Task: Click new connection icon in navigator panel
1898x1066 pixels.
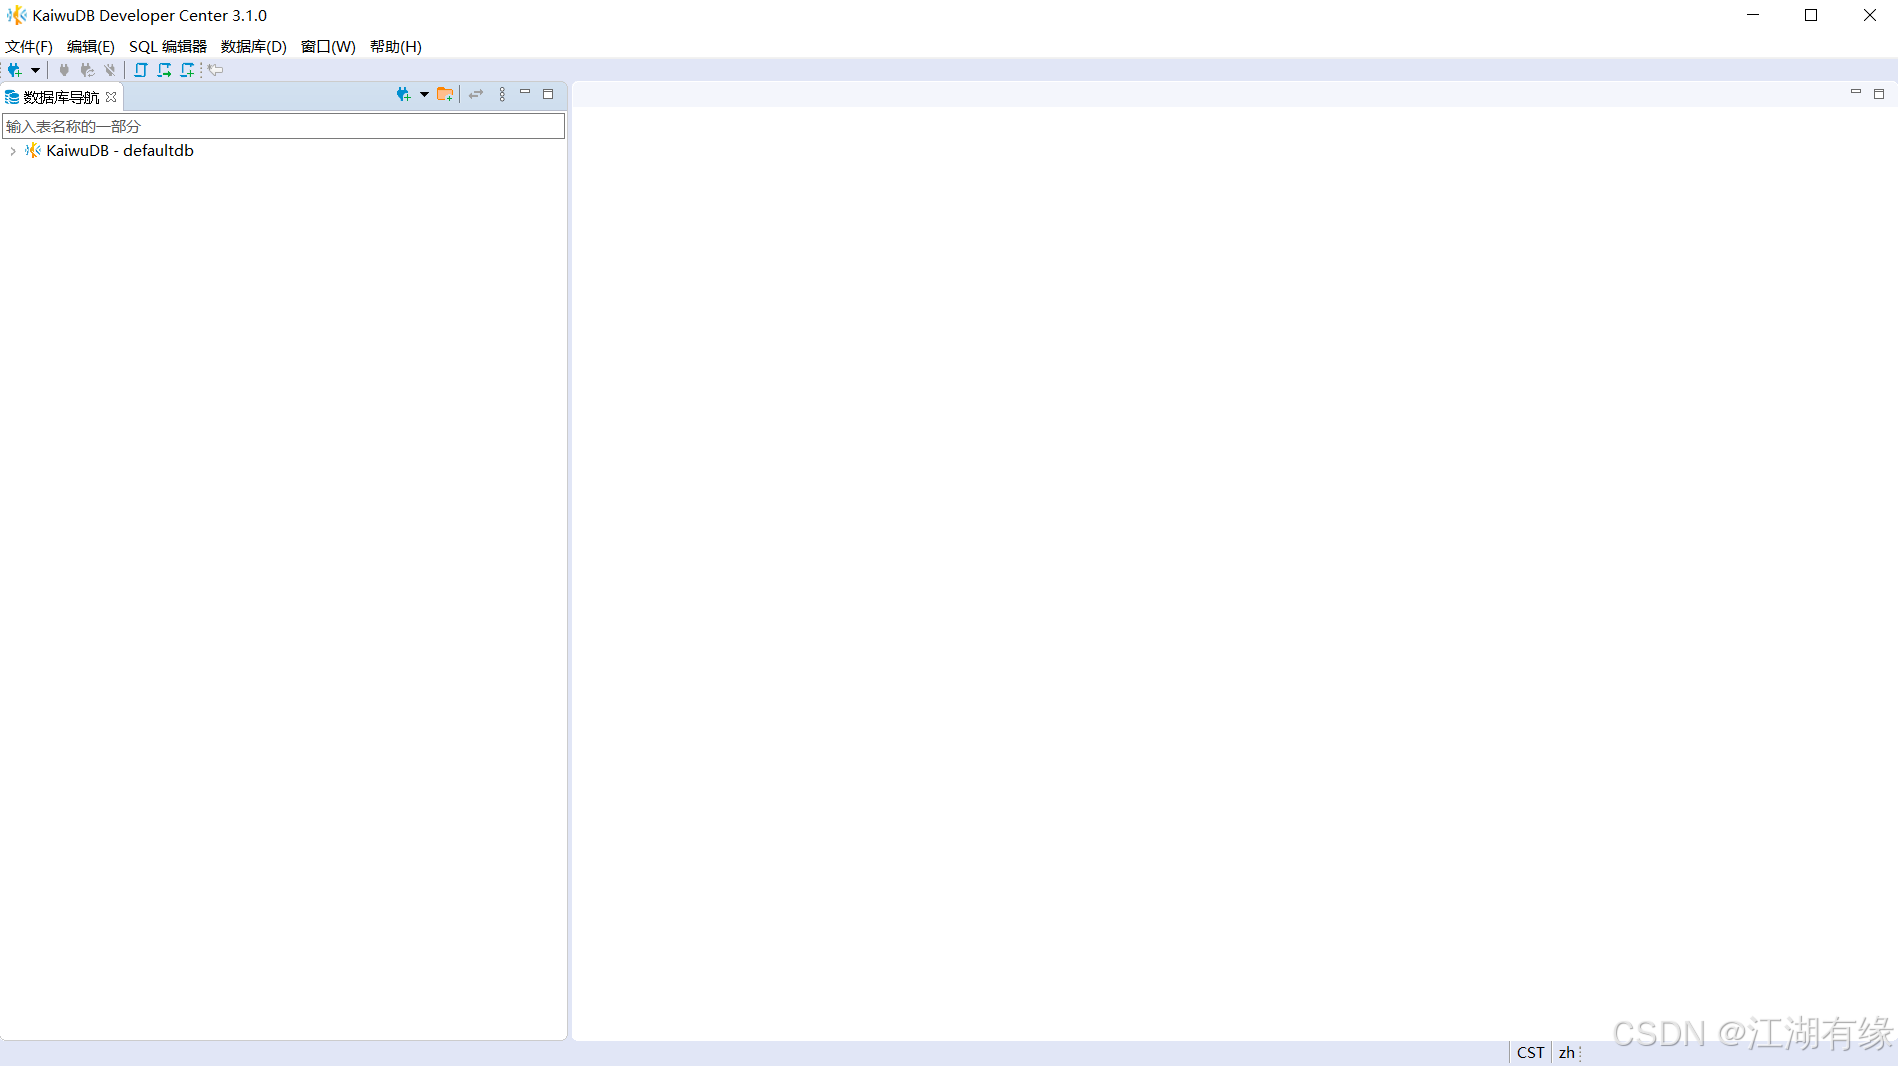Action: [x=403, y=94]
